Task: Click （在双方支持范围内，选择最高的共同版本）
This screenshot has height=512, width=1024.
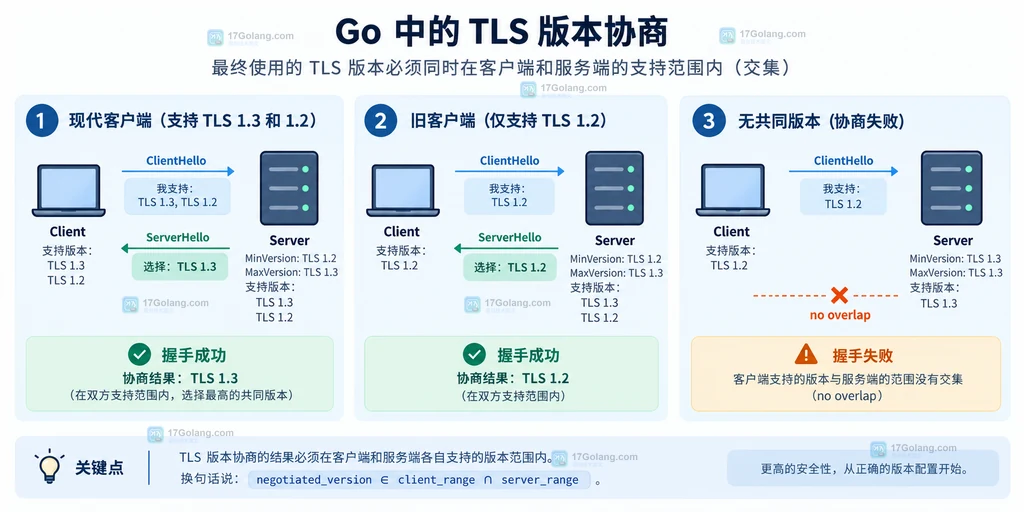Action: [x=180, y=395]
